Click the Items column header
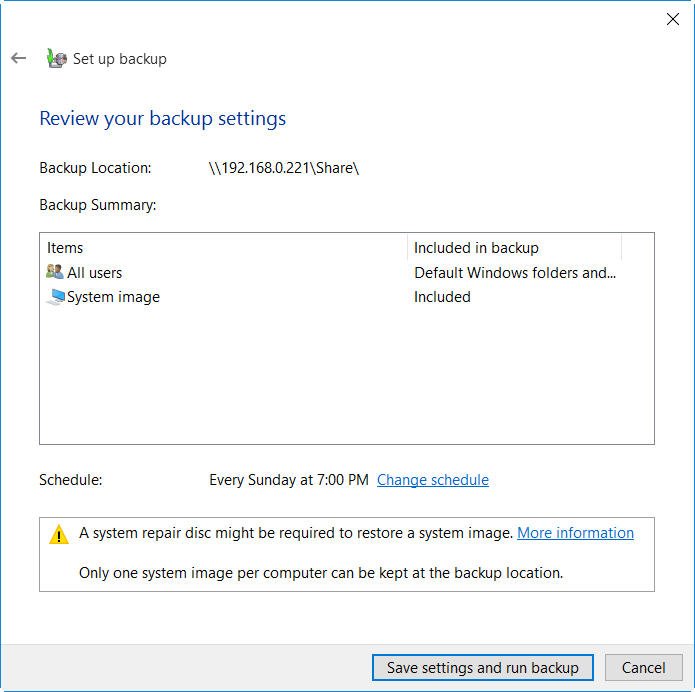 (223, 247)
